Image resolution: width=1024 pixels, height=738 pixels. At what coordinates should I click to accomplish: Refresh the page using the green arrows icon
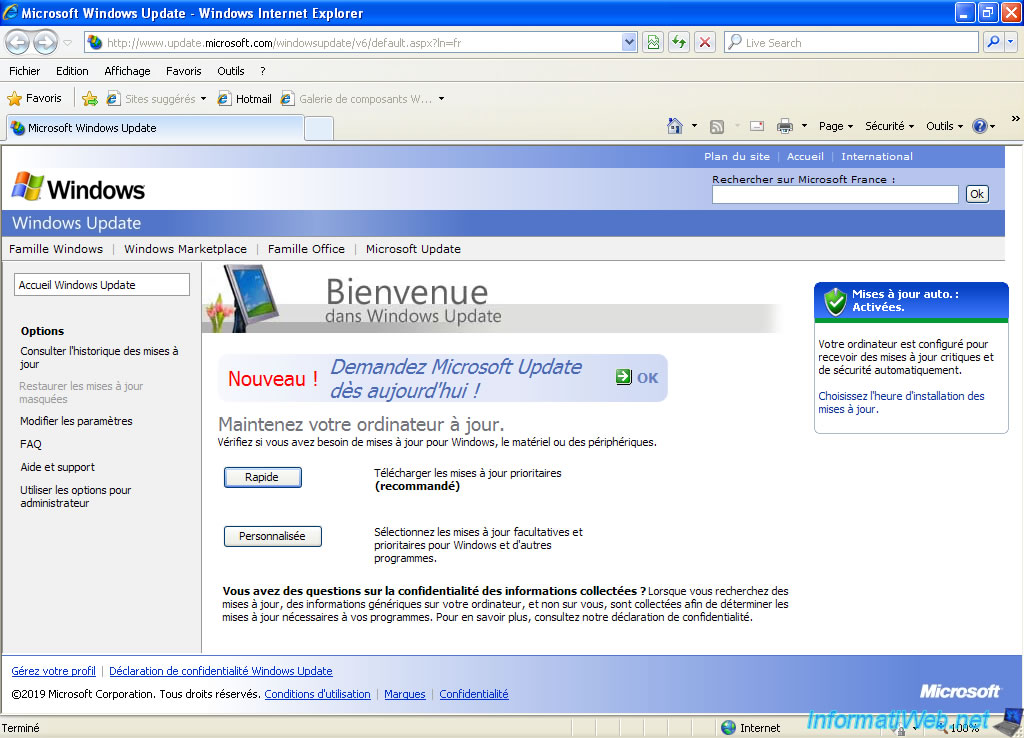point(679,42)
